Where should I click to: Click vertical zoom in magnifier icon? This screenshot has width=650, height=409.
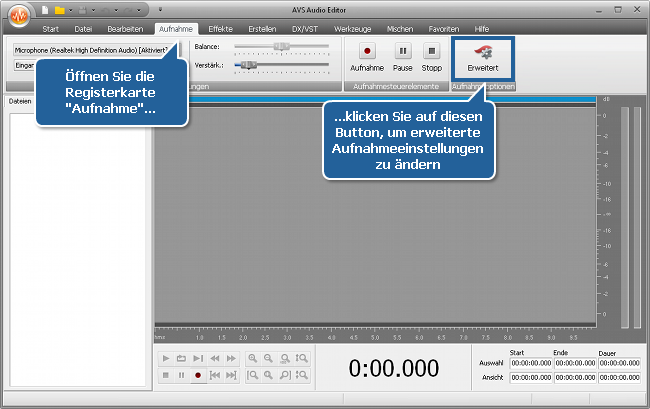[x=302, y=358]
